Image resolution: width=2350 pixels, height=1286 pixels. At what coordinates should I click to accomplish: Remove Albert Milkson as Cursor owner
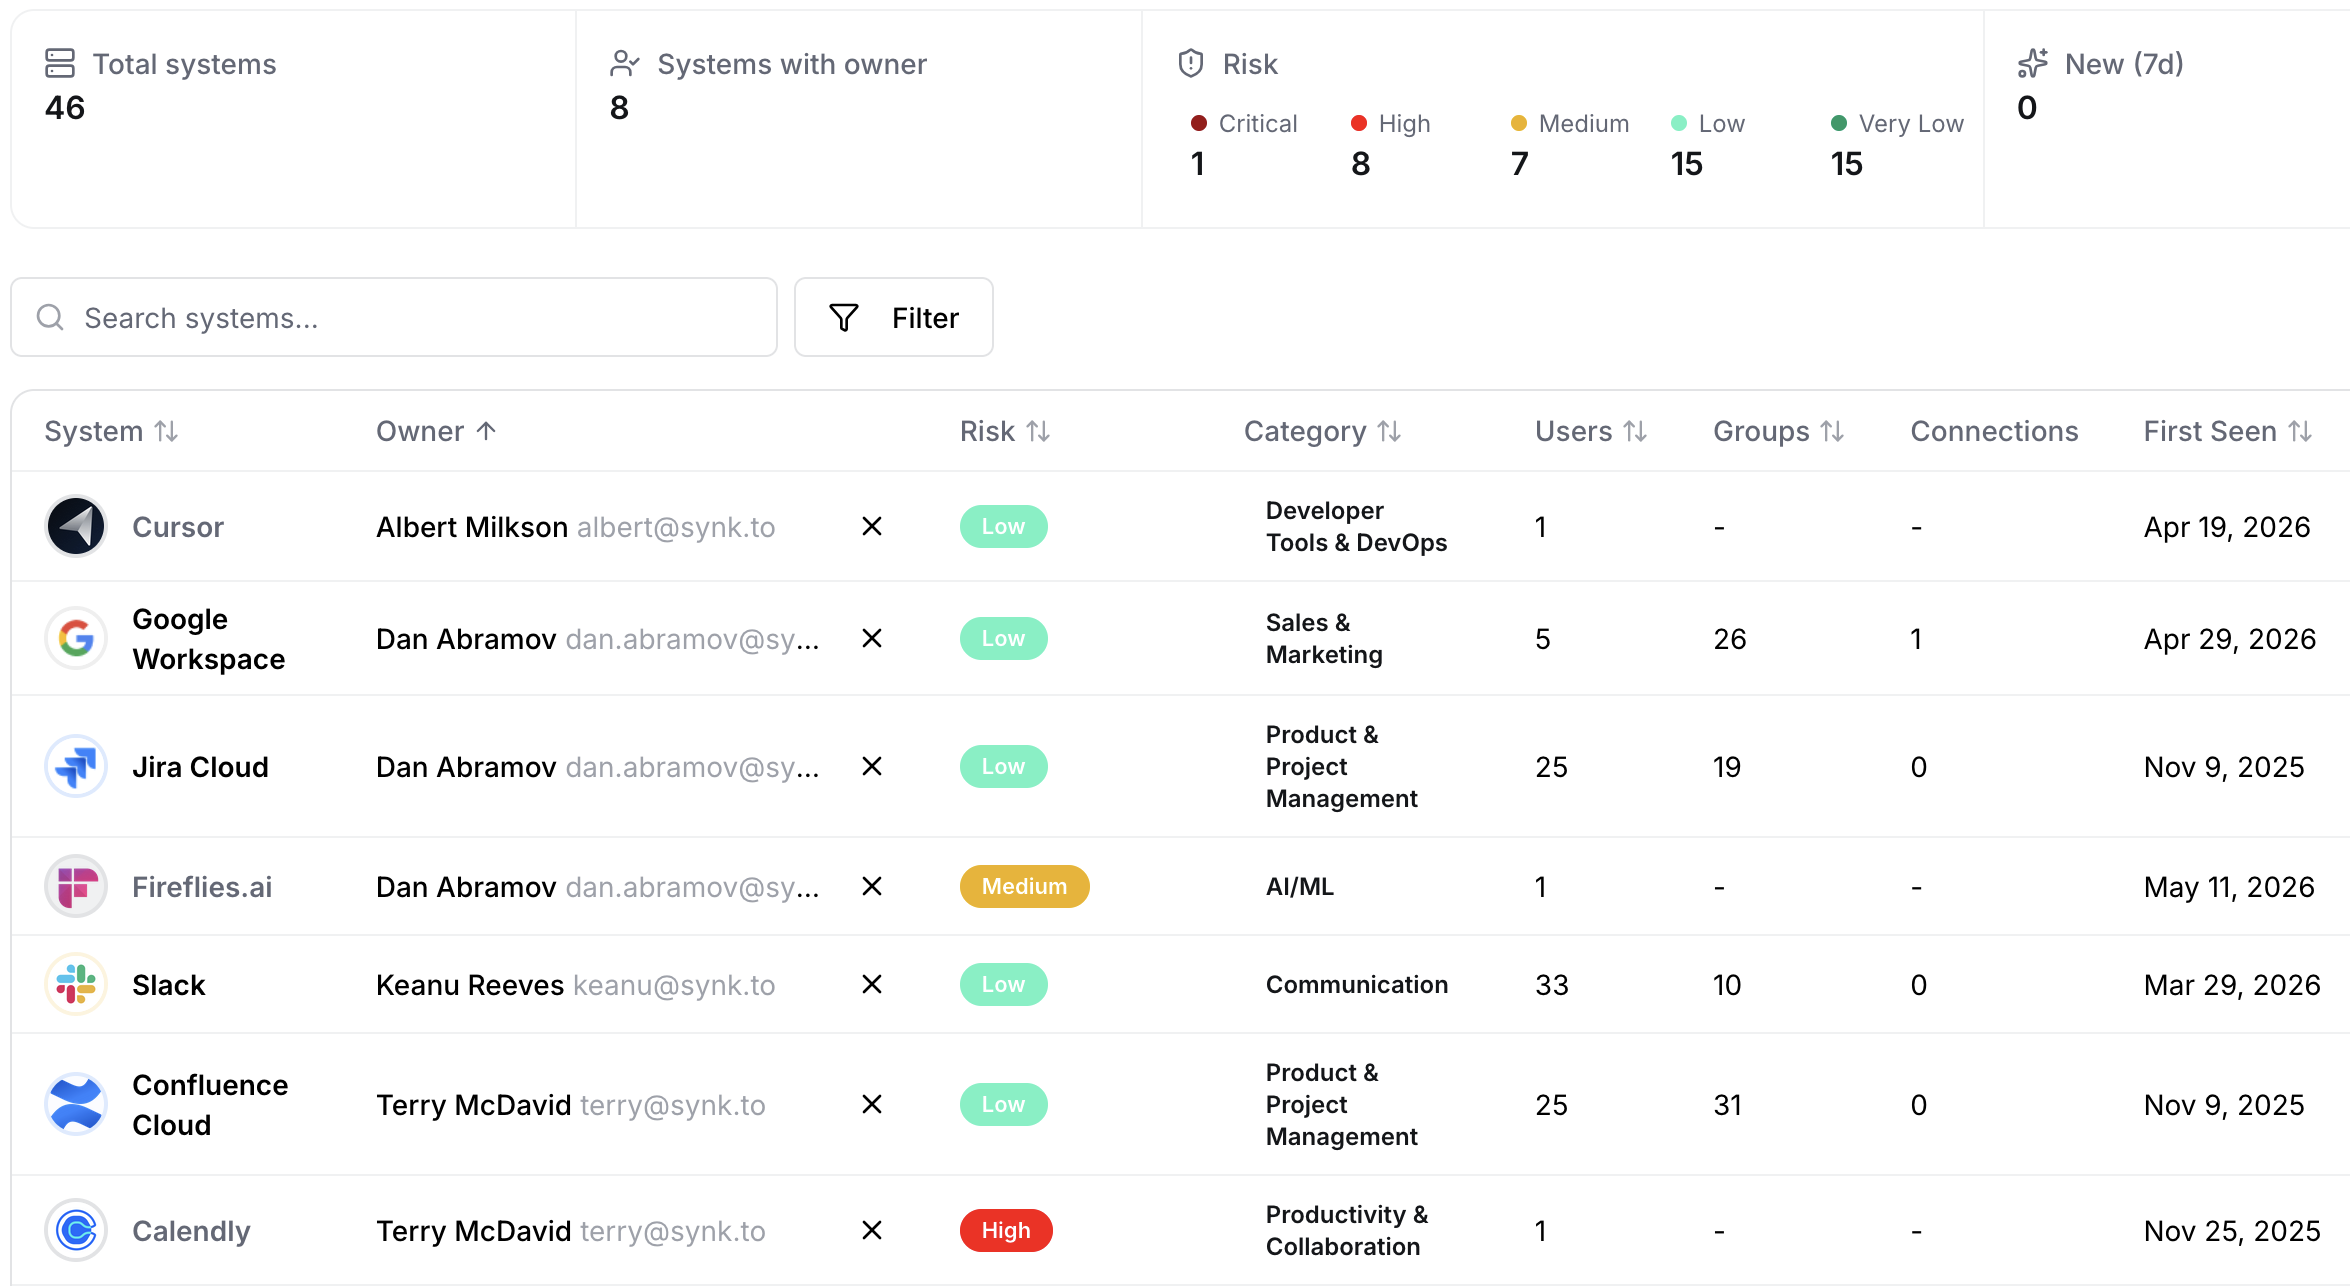click(872, 526)
